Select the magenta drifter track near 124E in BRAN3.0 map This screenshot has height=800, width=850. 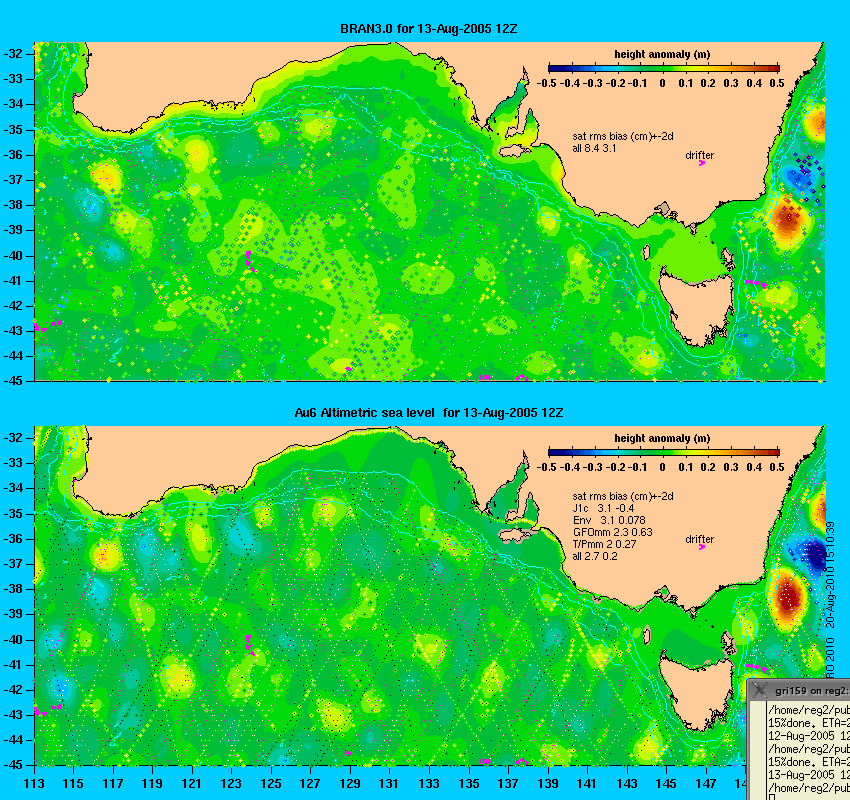[249, 261]
